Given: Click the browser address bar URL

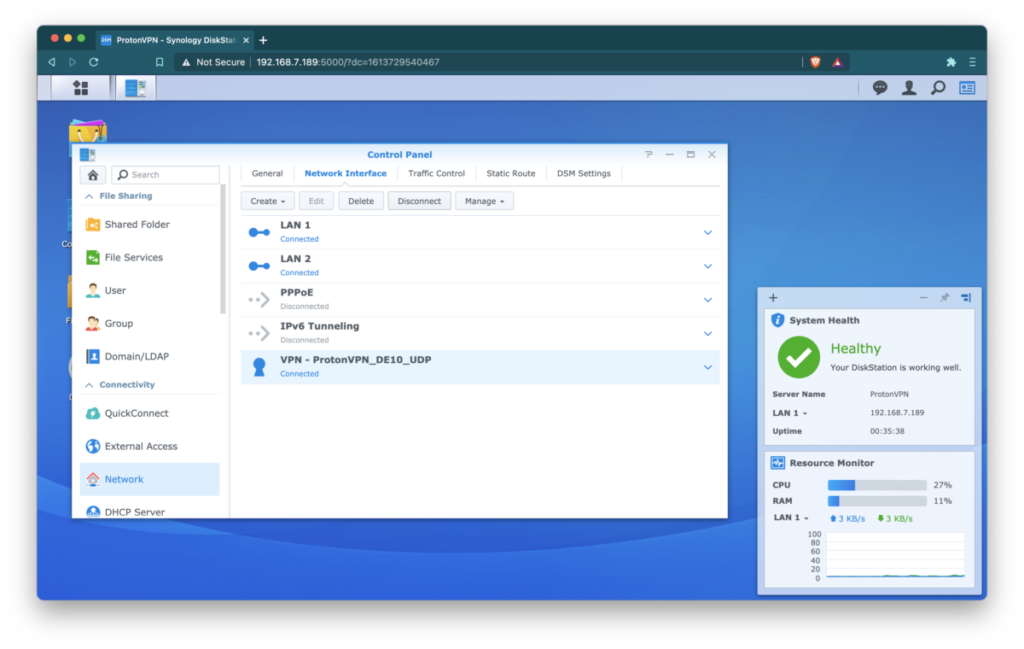Looking at the screenshot, I should tap(348, 62).
